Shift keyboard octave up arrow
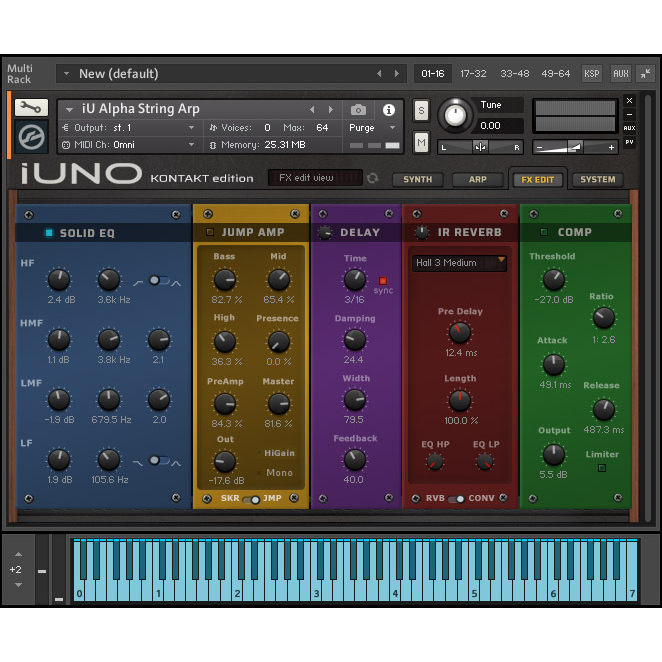 coord(18,554)
